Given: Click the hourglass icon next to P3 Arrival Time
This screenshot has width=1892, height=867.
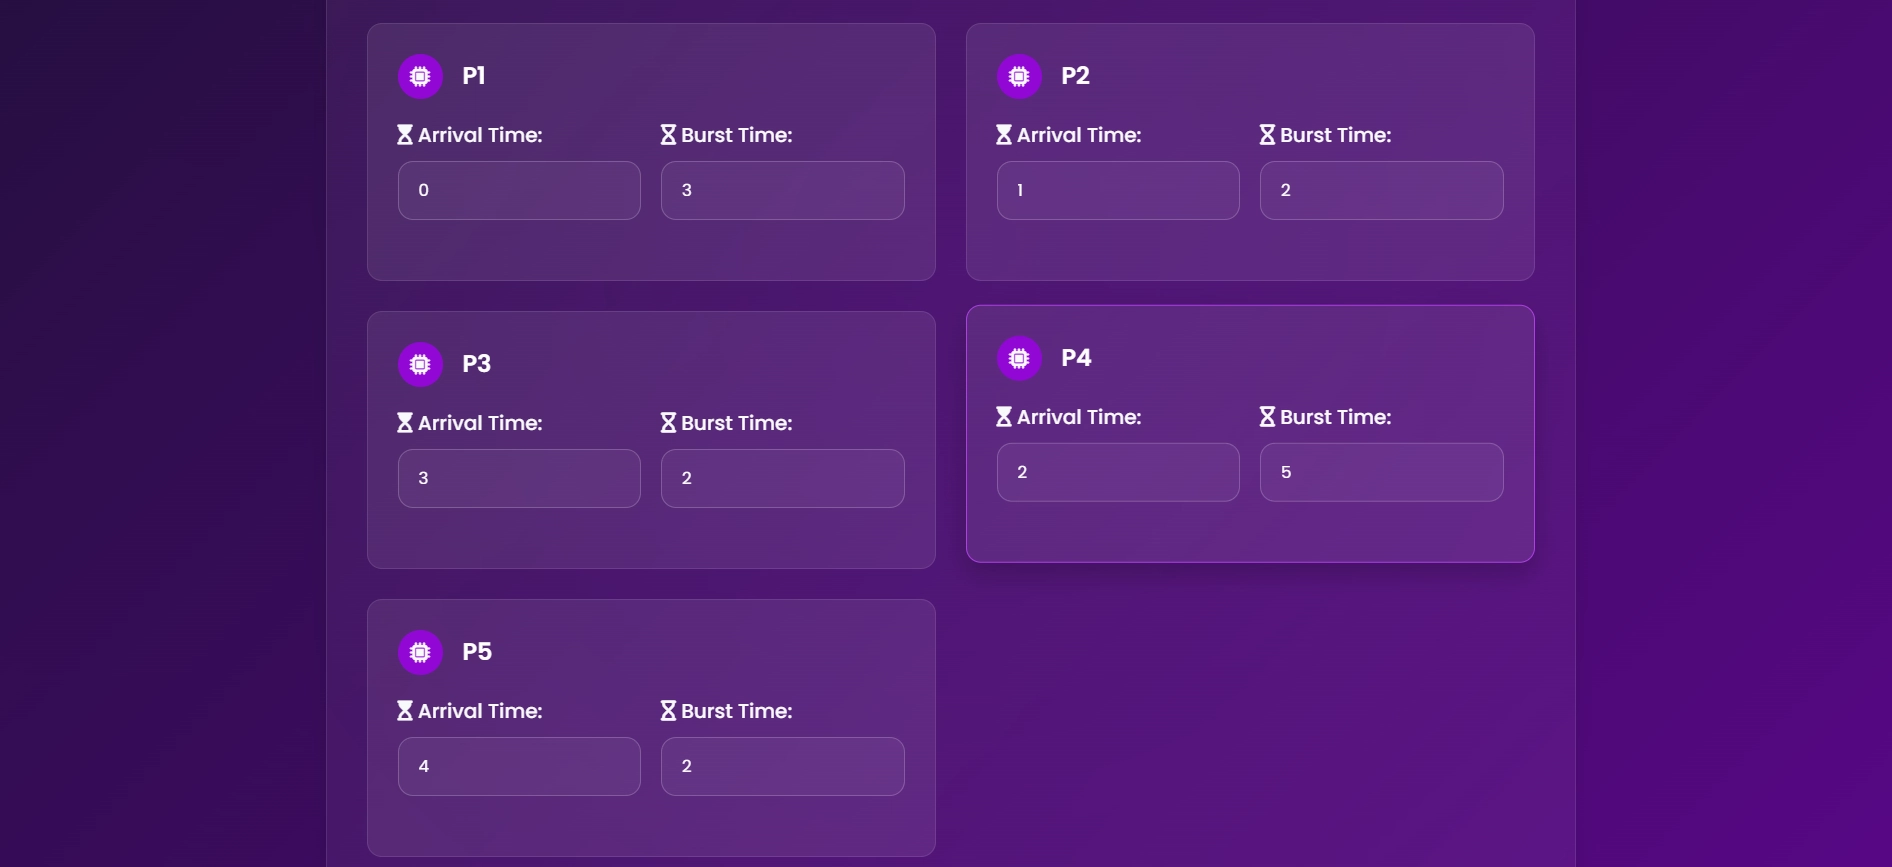Looking at the screenshot, I should click(x=403, y=422).
